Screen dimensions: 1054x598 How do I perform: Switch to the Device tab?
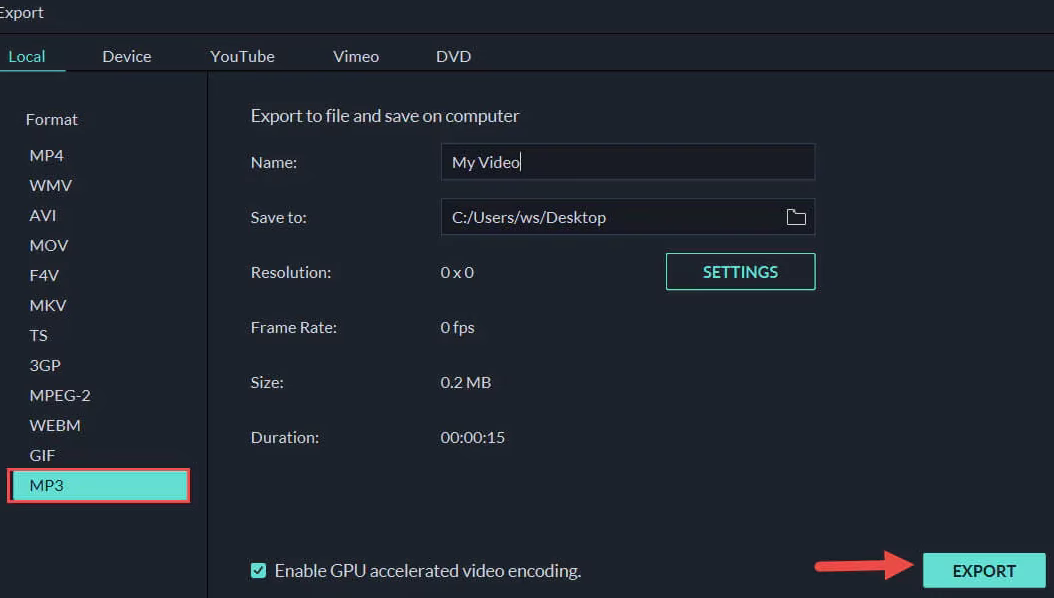(x=127, y=56)
